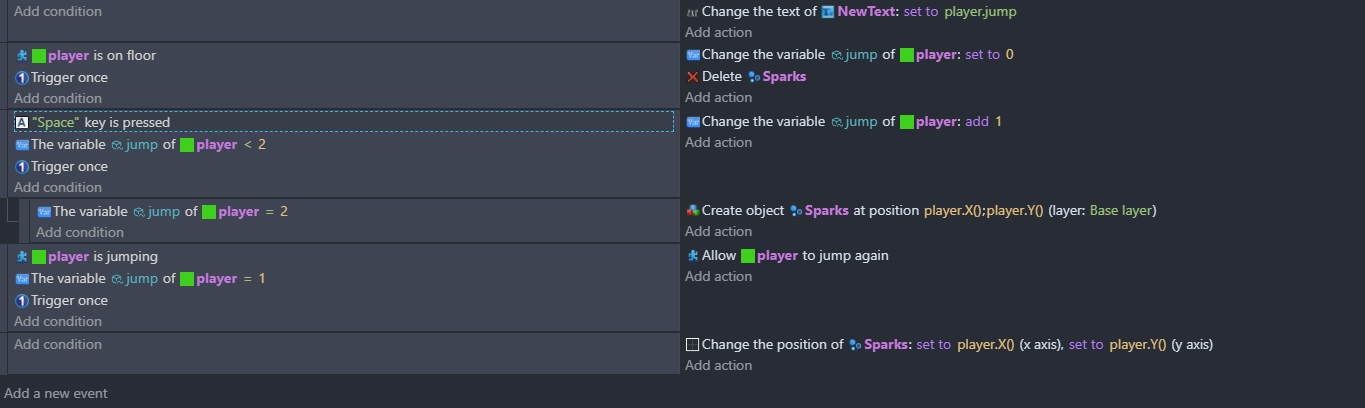1365x408 pixels.
Task: Click the text icon beside Change the text of NewText
Action: coord(692,12)
